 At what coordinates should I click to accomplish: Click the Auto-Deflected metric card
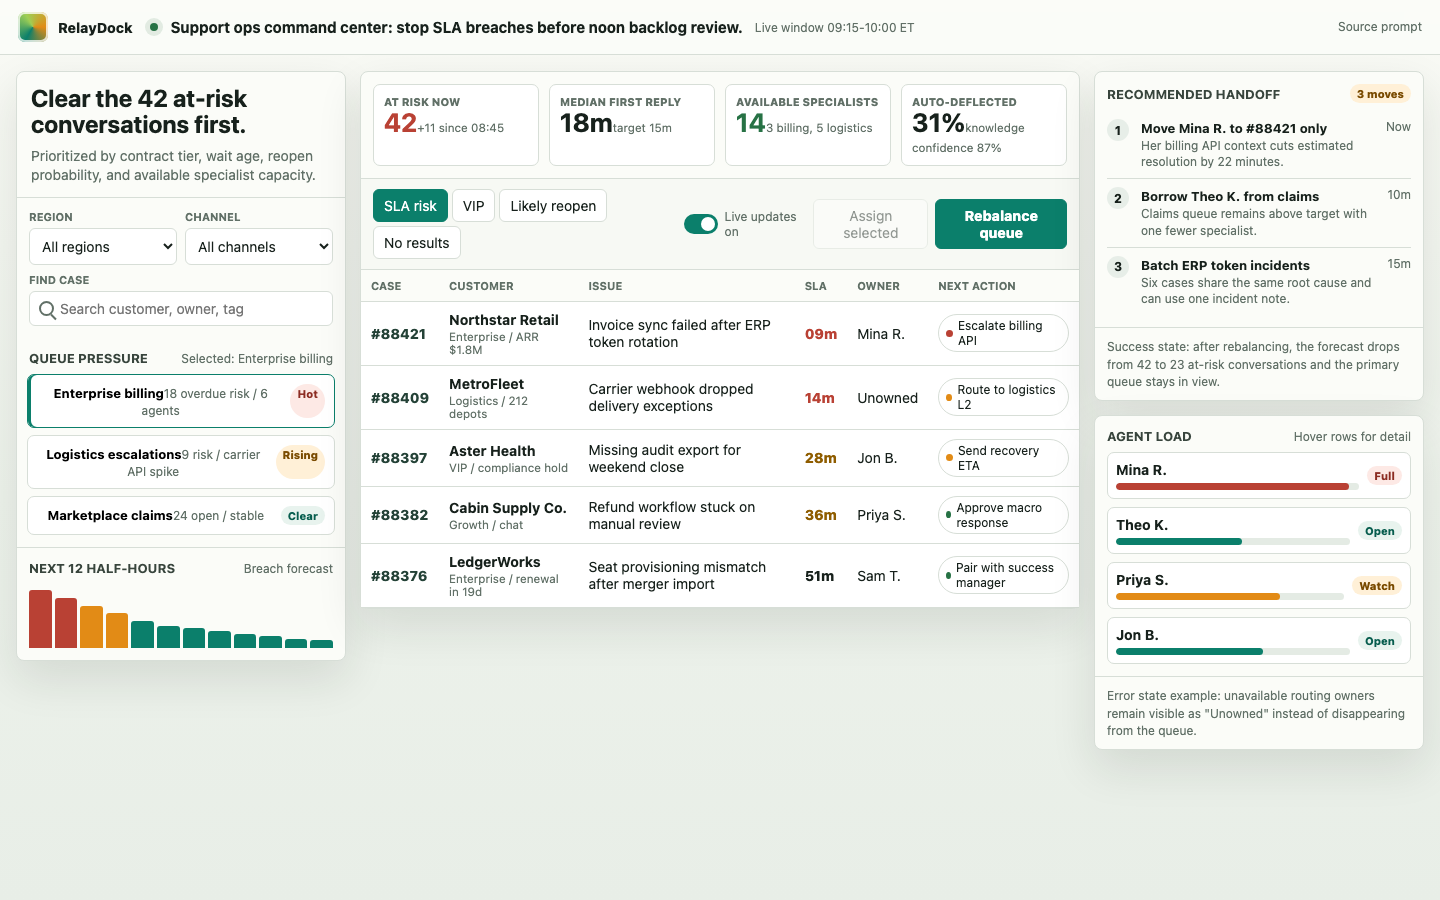point(984,125)
